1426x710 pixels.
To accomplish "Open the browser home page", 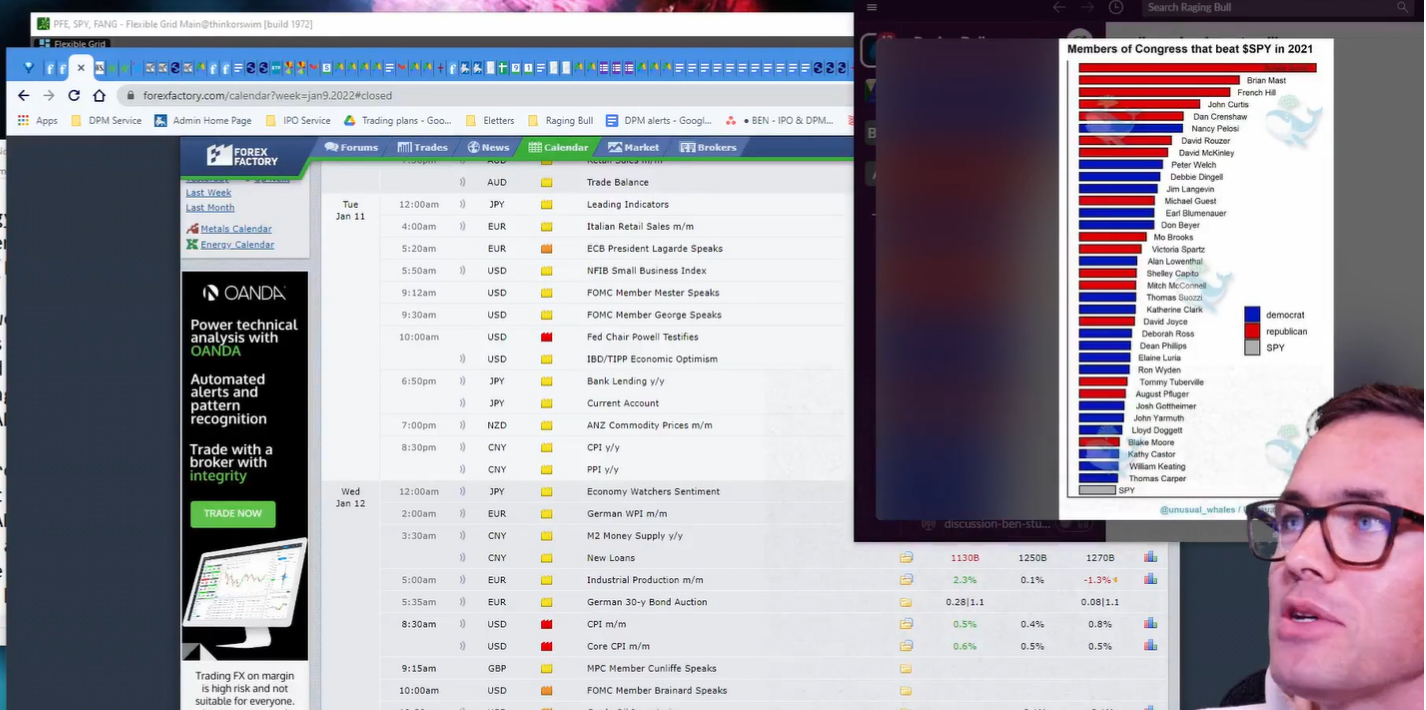I will point(99,95).
